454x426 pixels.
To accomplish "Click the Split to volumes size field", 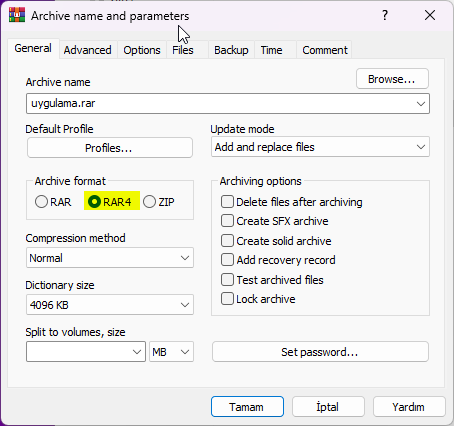I will pyautogui.click(x=86, y=352).
